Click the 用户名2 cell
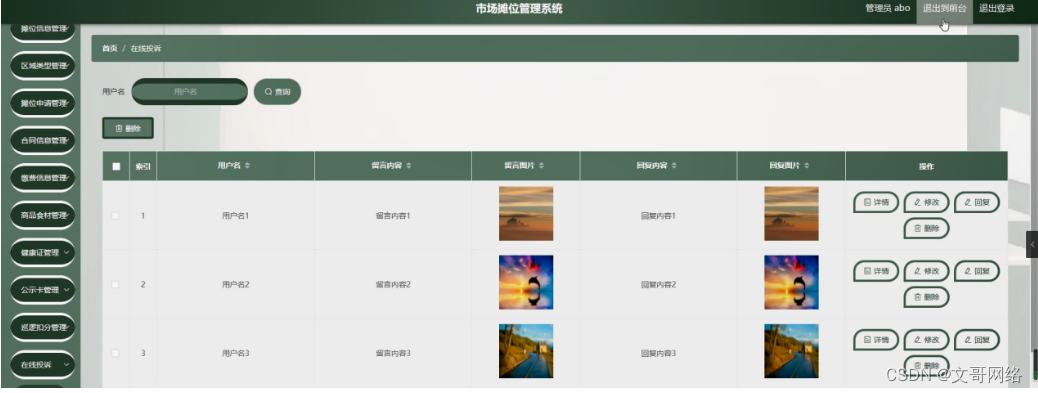1038x393 pixels. click(x=235, y=284)
